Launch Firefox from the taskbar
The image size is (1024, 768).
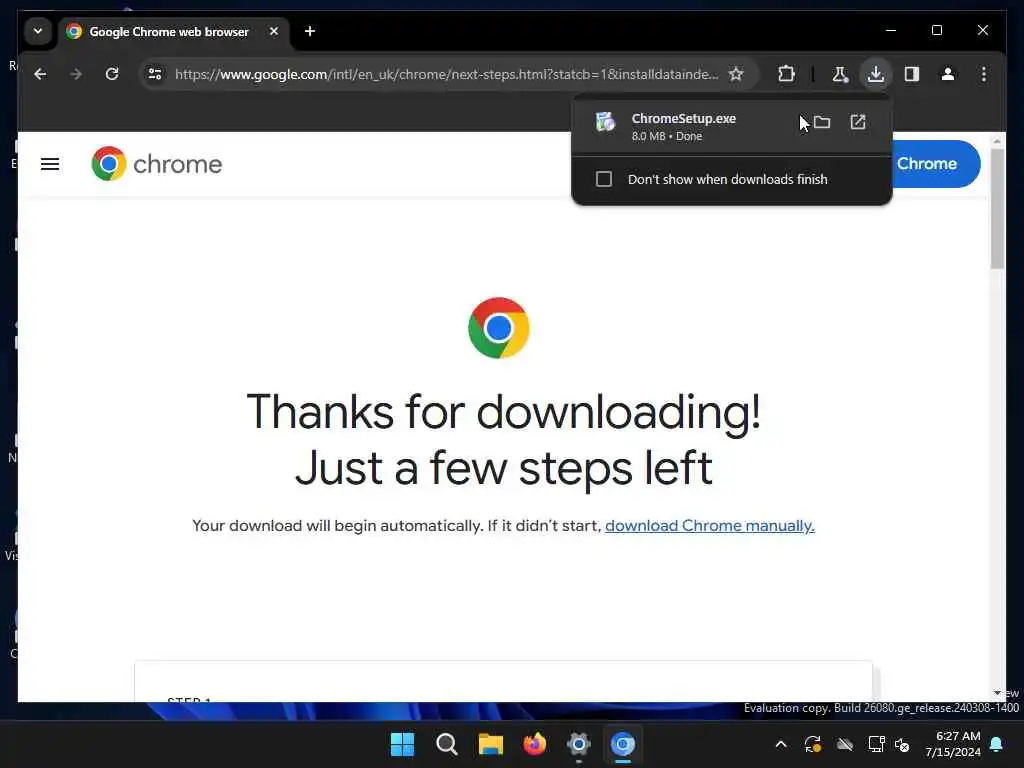535,744
